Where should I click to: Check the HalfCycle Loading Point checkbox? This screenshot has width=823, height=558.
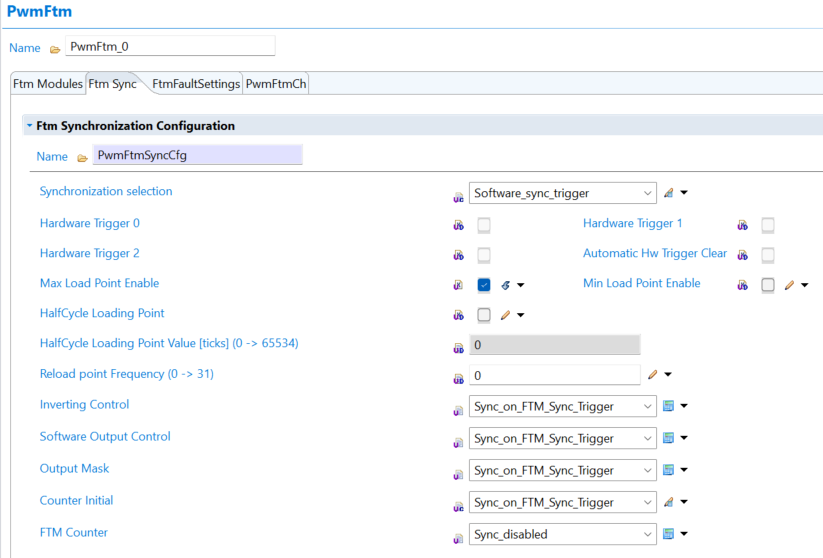click(484, 315)
